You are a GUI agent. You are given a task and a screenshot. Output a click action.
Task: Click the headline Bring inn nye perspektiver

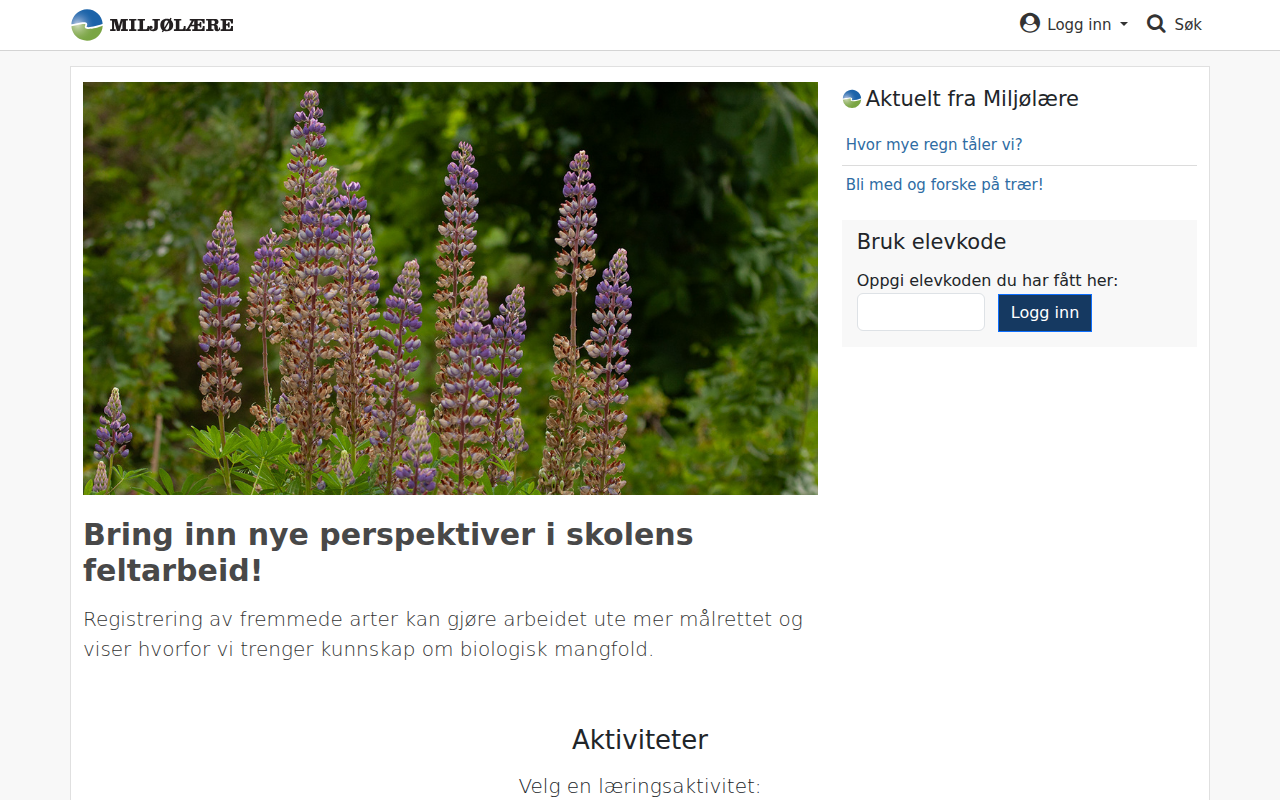coord(388,553)
